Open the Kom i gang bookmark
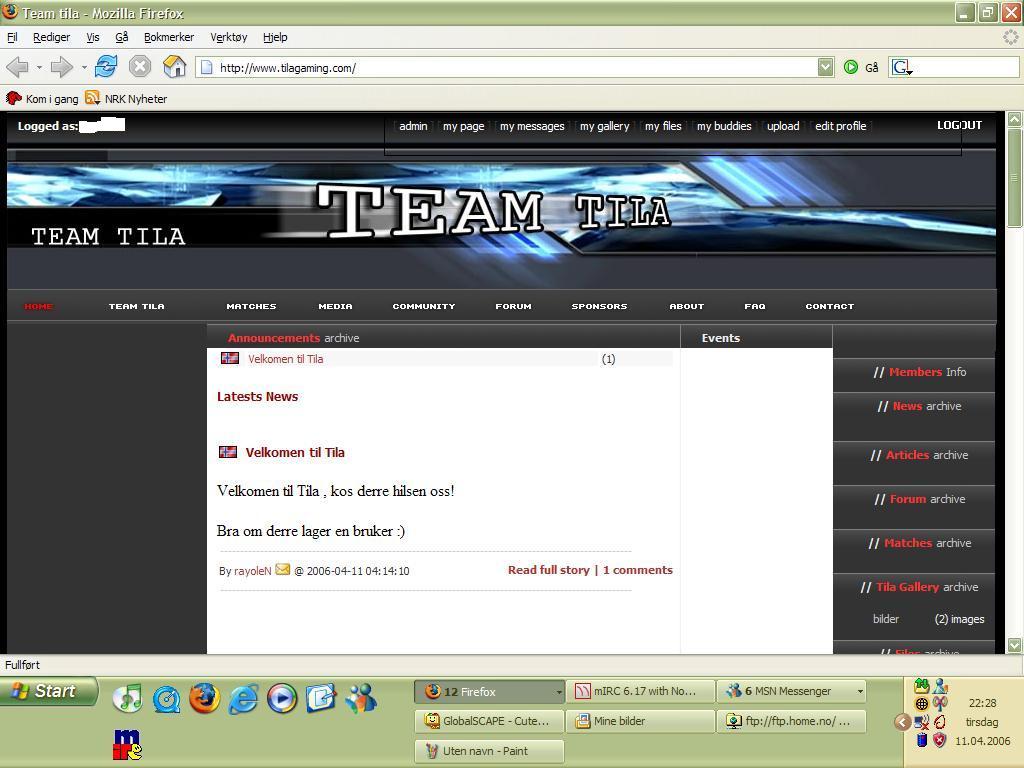This screenshot has width=1024, height=768. click(x=42, y=99)
